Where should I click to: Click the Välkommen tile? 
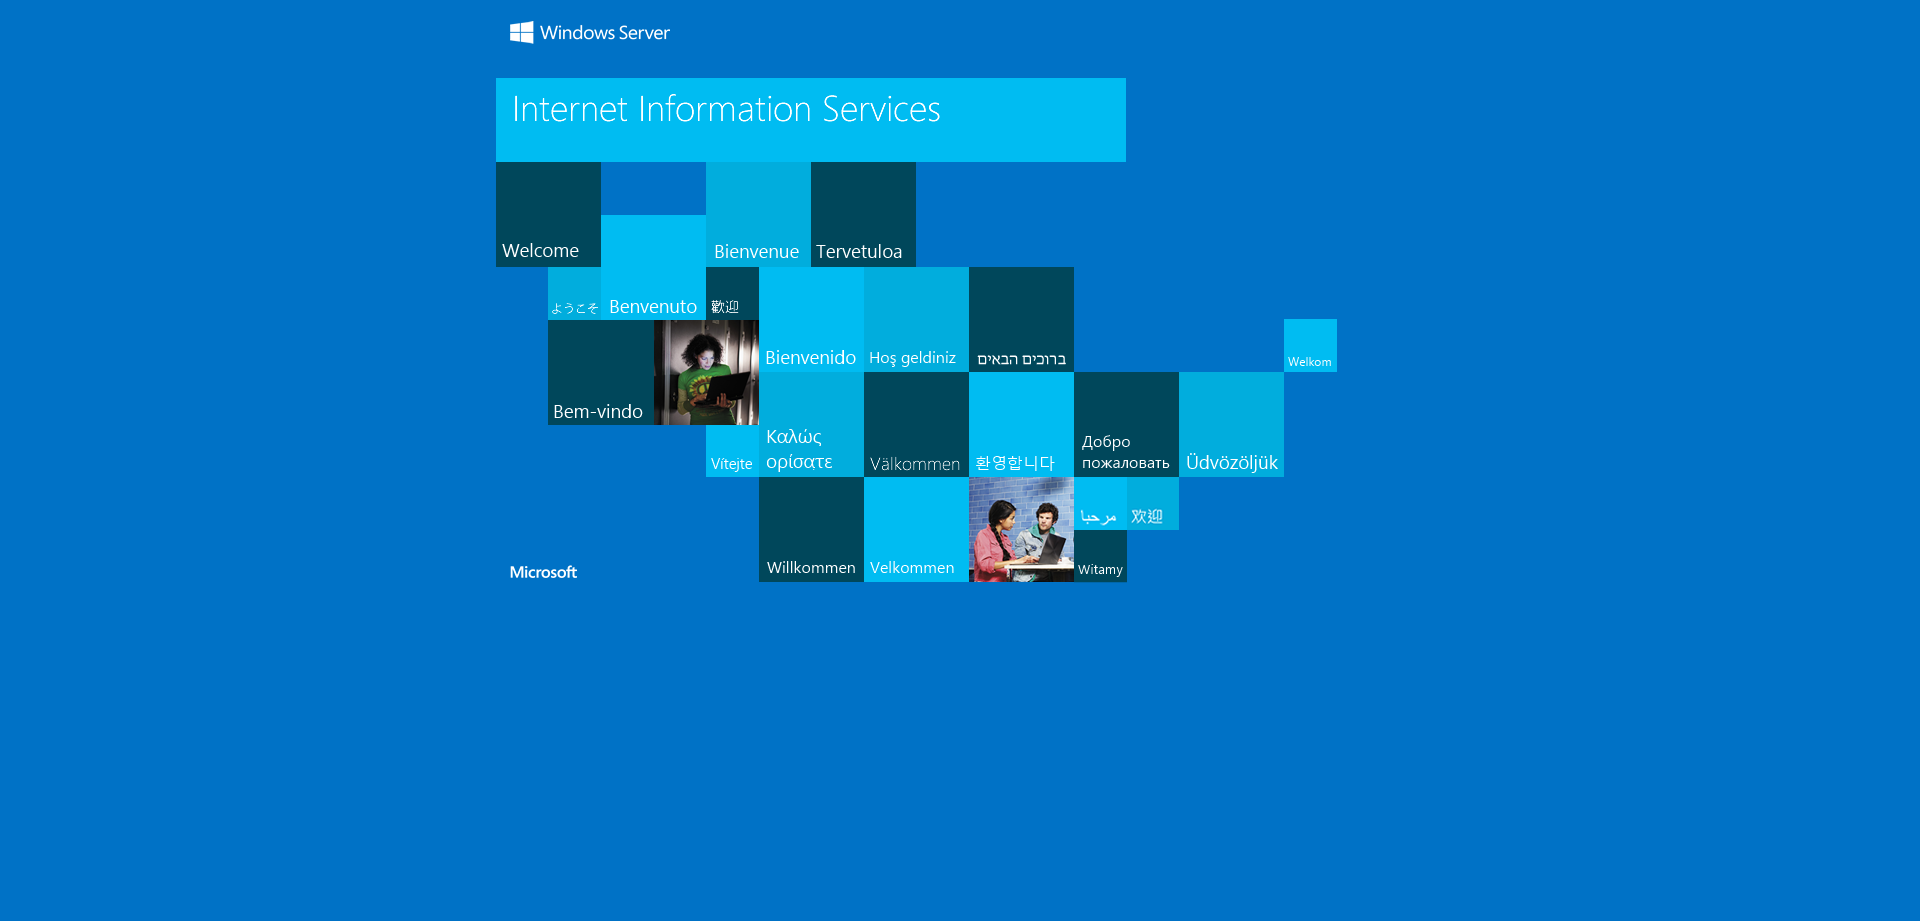pos(916,425)
